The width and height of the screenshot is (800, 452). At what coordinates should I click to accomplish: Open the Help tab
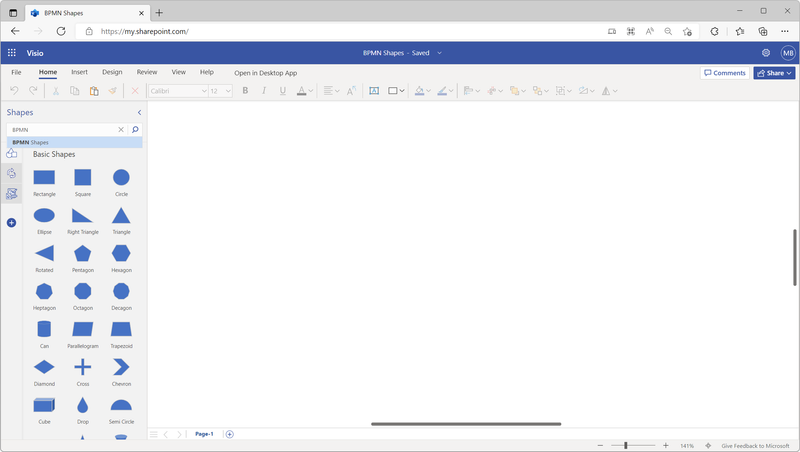click(x=207, y=72)
